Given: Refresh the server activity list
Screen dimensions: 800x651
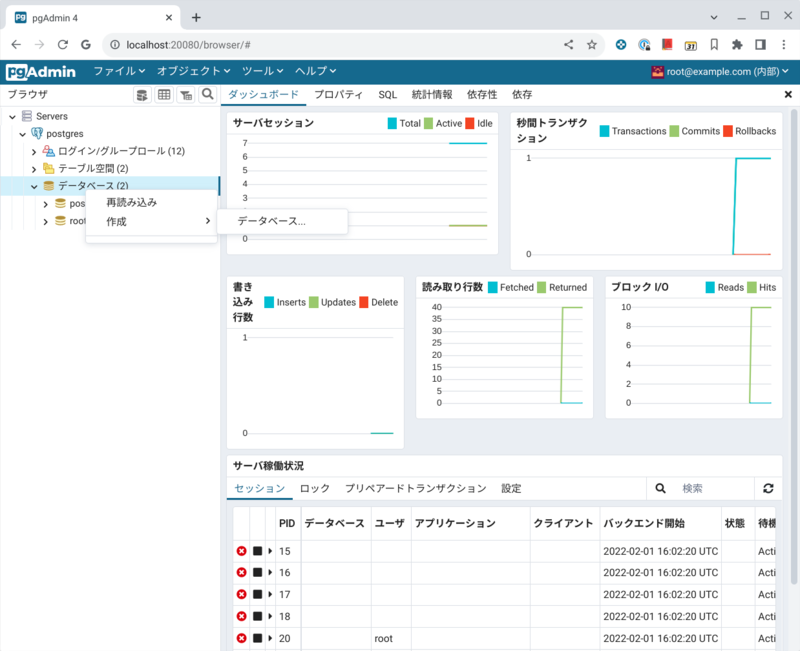Looking at the screenshot, I should (768, 489).
